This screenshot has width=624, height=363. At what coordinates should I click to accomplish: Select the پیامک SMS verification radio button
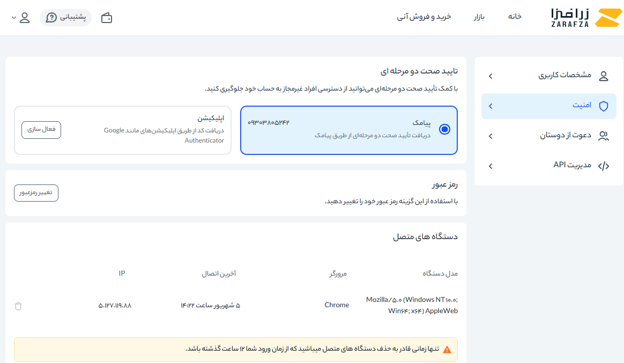pyautogui.click(x=445, y=129)
